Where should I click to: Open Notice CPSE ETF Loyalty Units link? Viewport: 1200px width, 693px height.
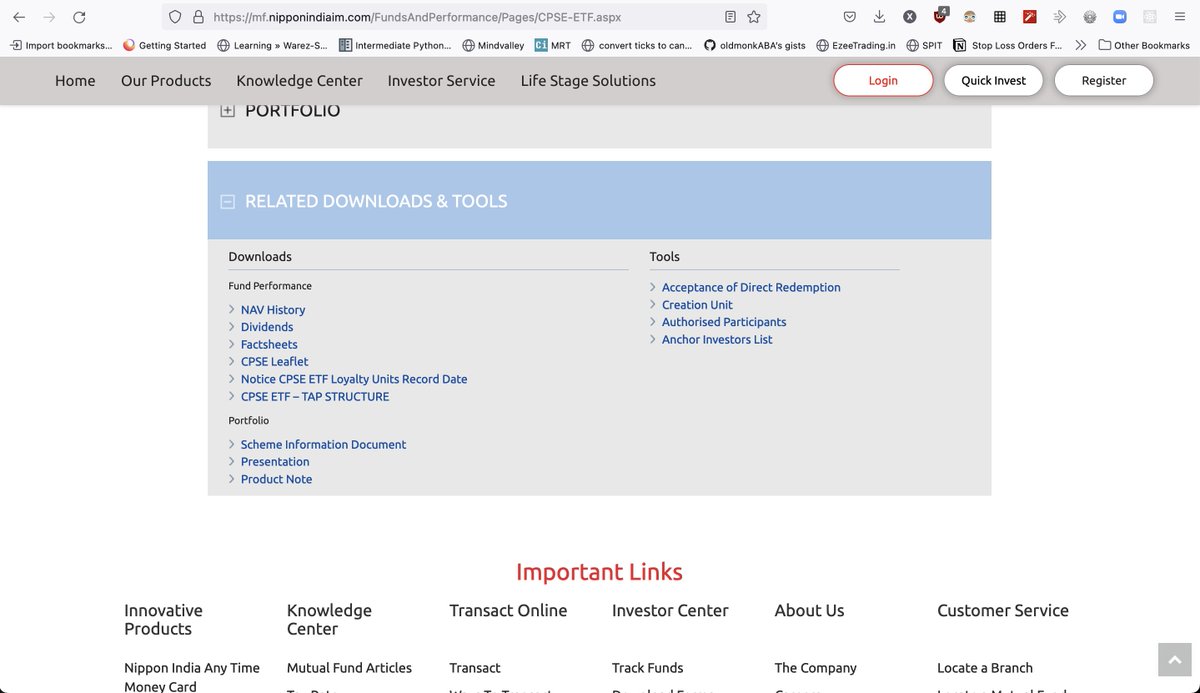[x=354, y=379]
